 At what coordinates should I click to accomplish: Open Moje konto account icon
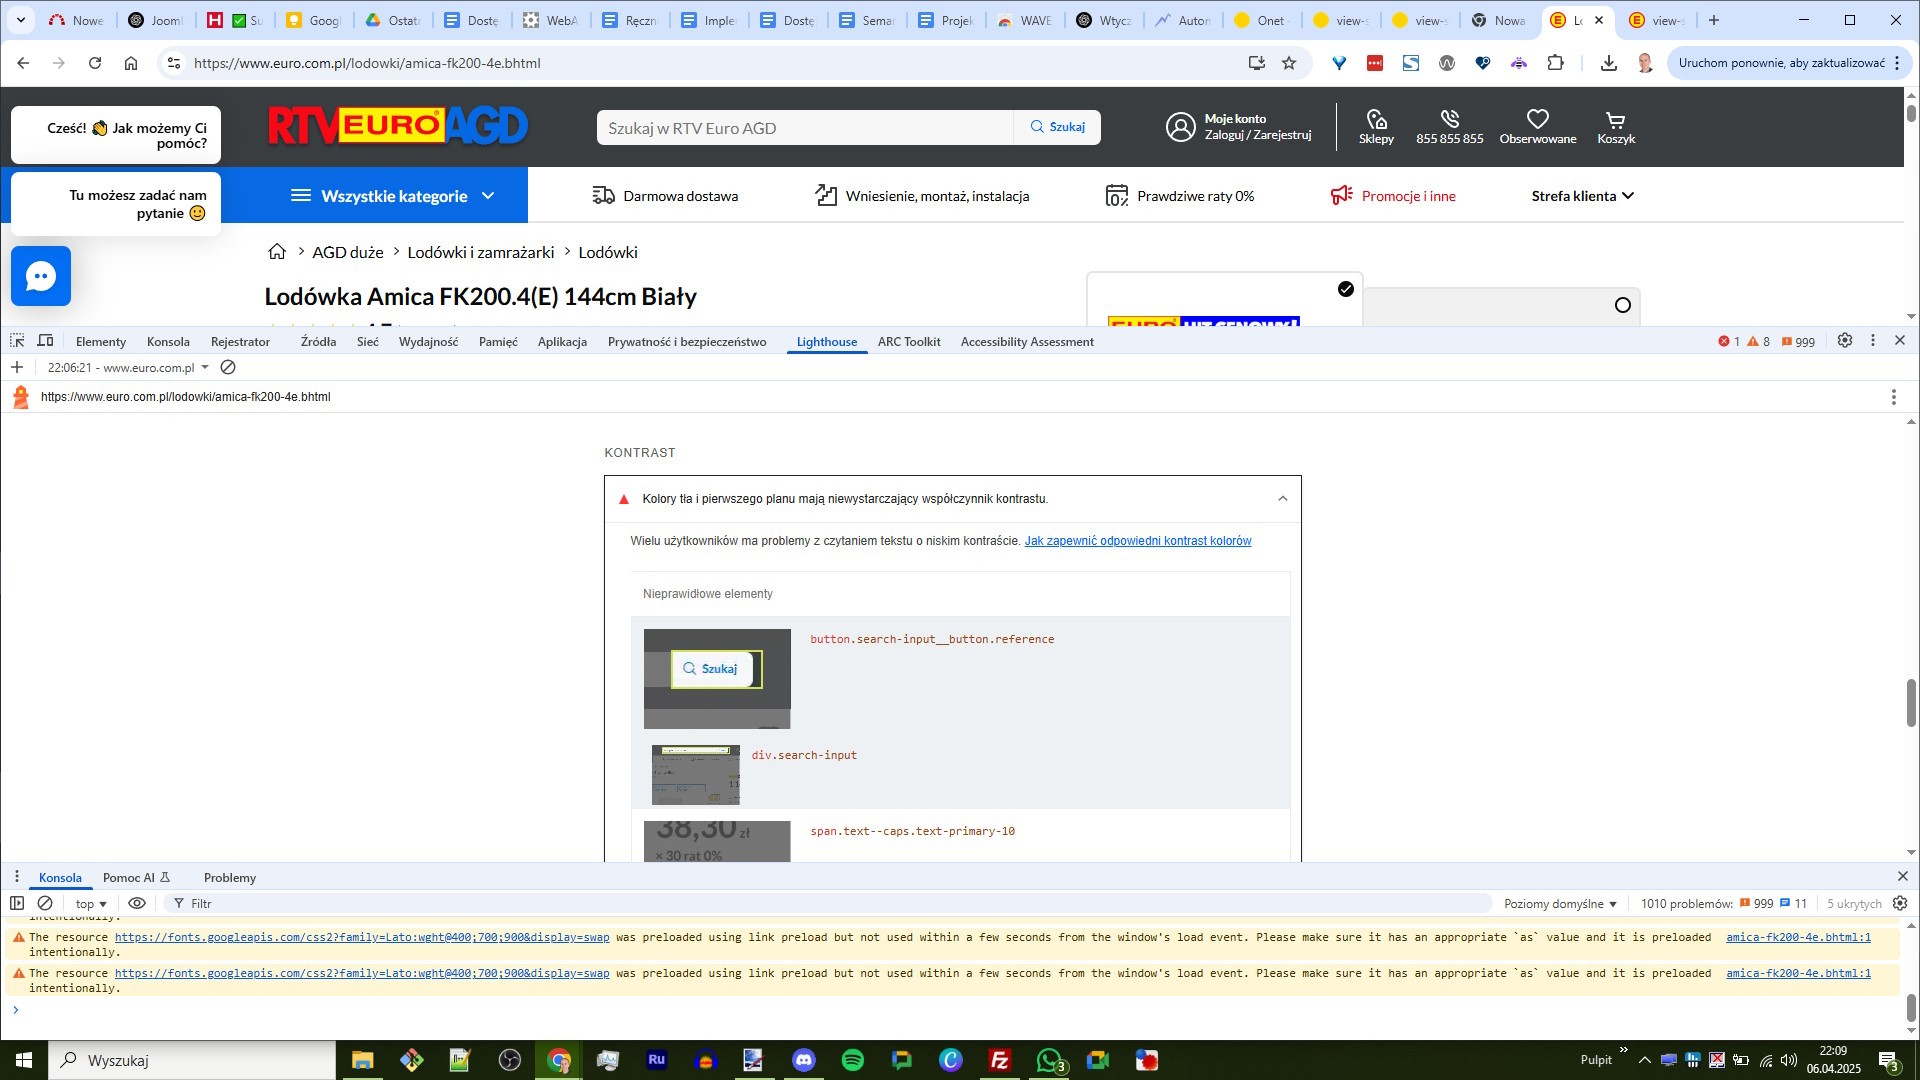tap(1181, 127)
